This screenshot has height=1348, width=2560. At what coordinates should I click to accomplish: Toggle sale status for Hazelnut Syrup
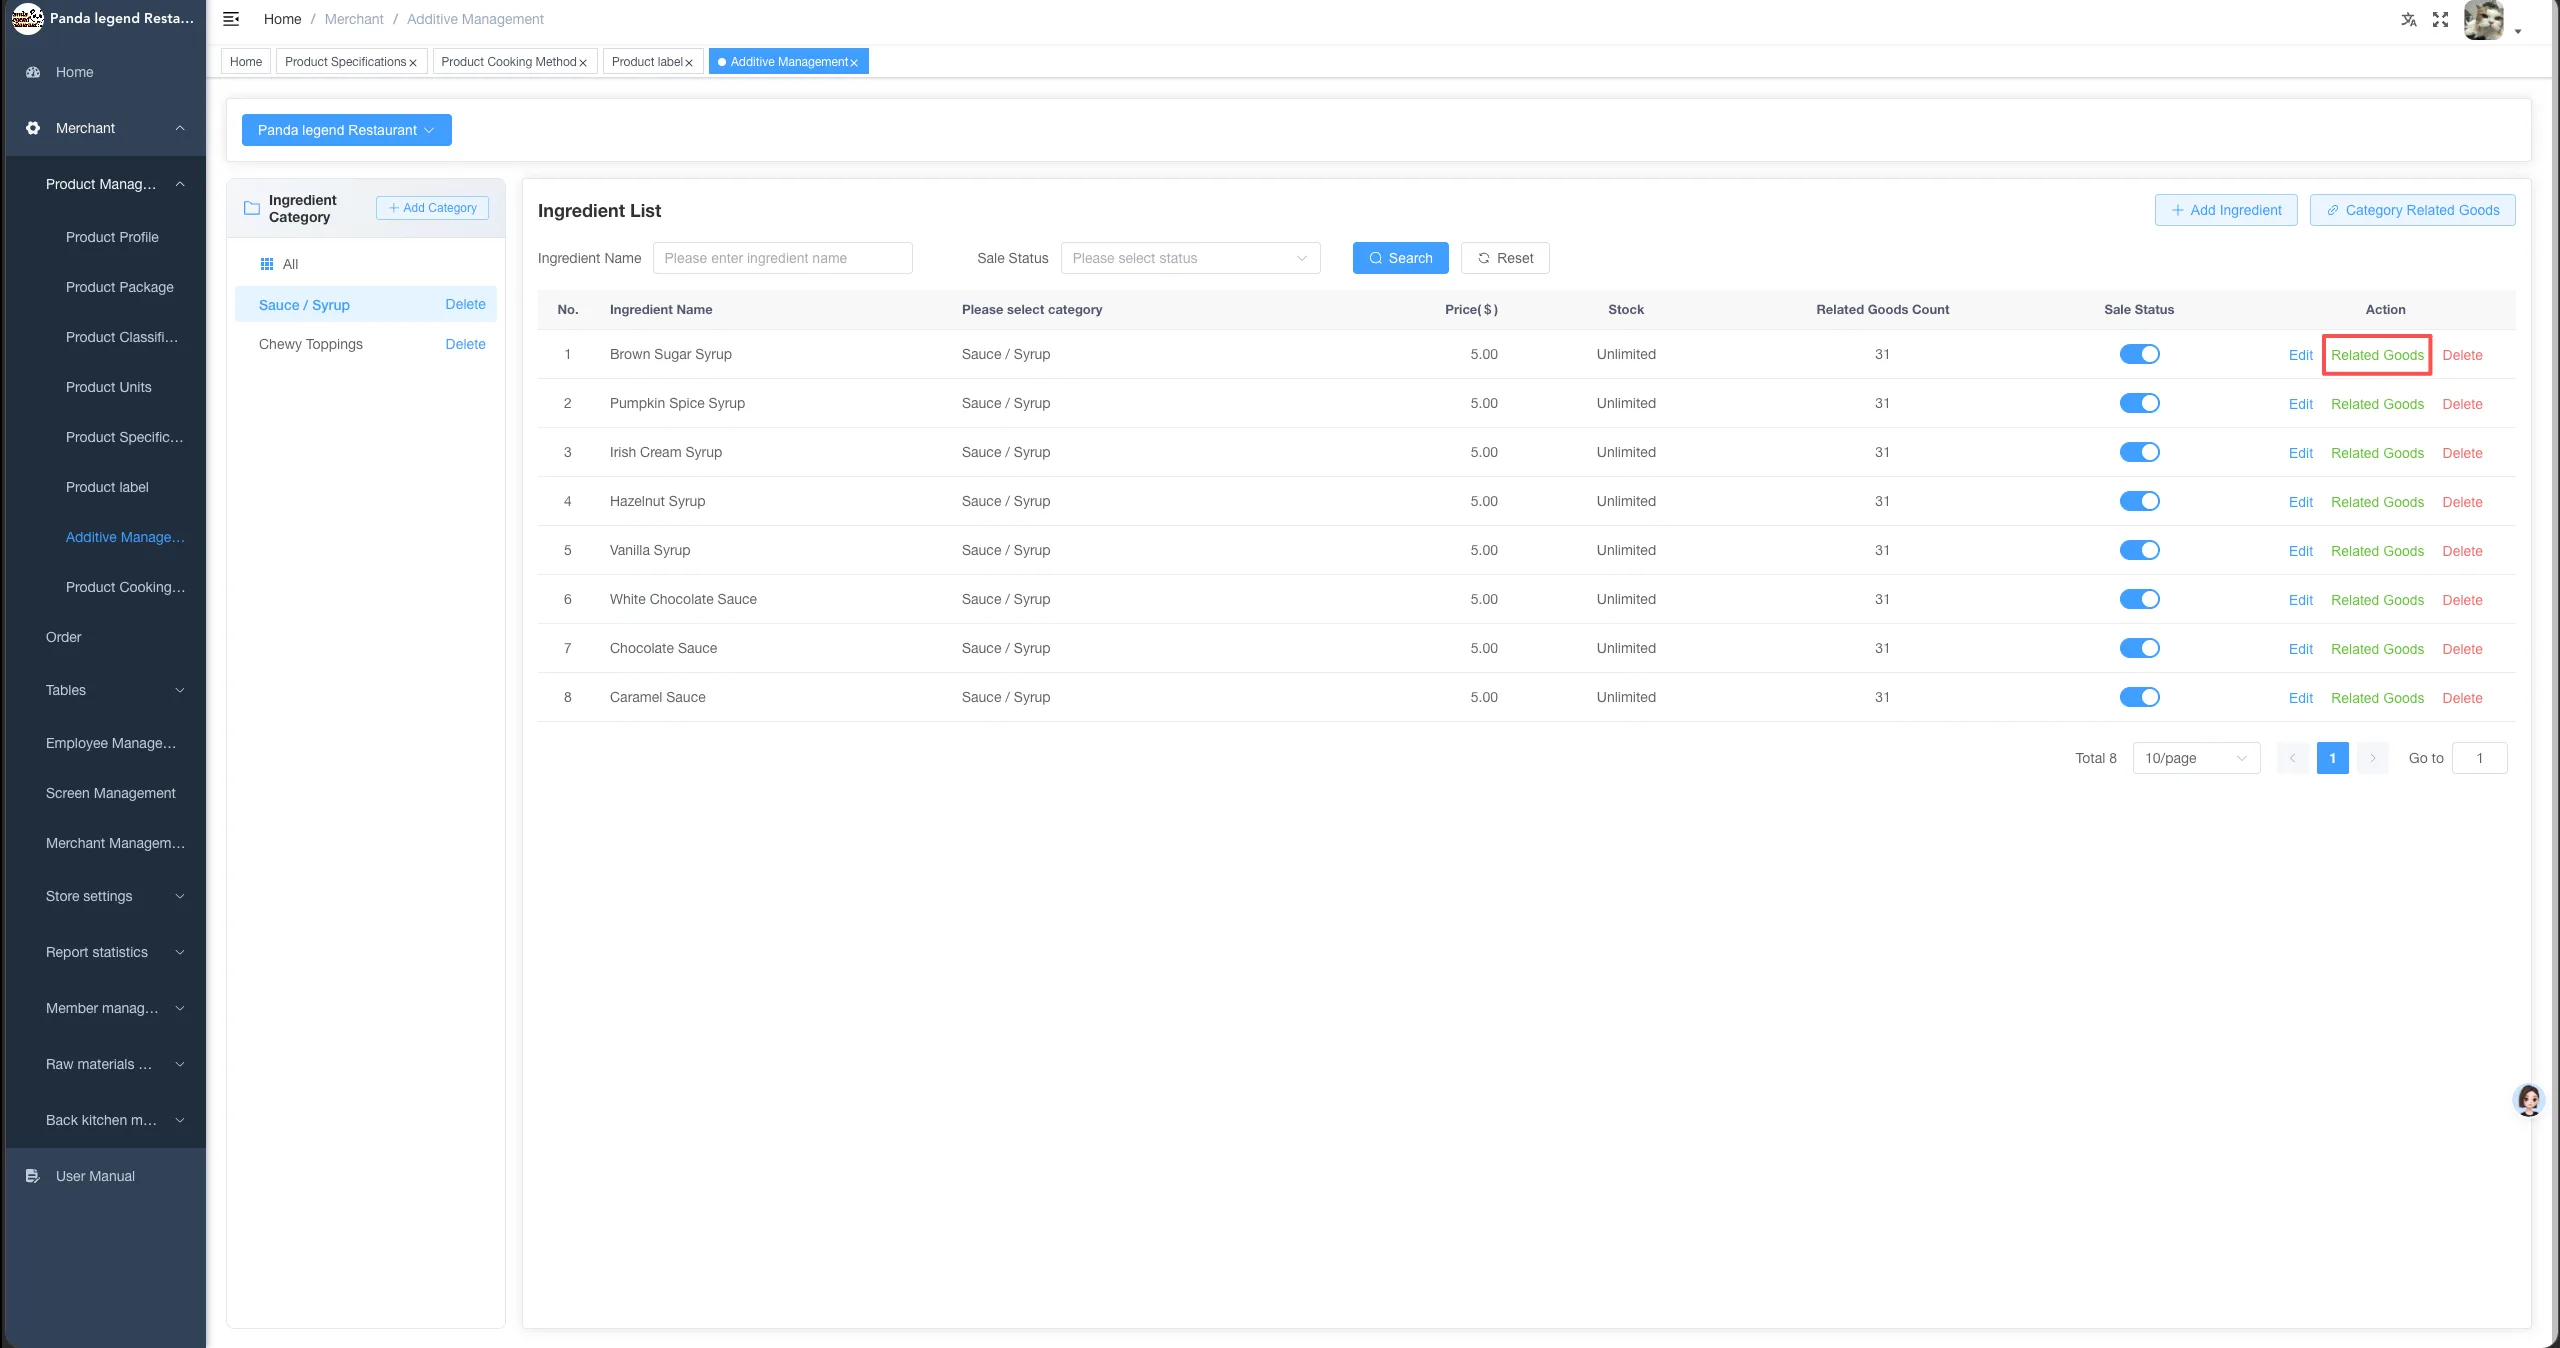tap(2139, 501)
